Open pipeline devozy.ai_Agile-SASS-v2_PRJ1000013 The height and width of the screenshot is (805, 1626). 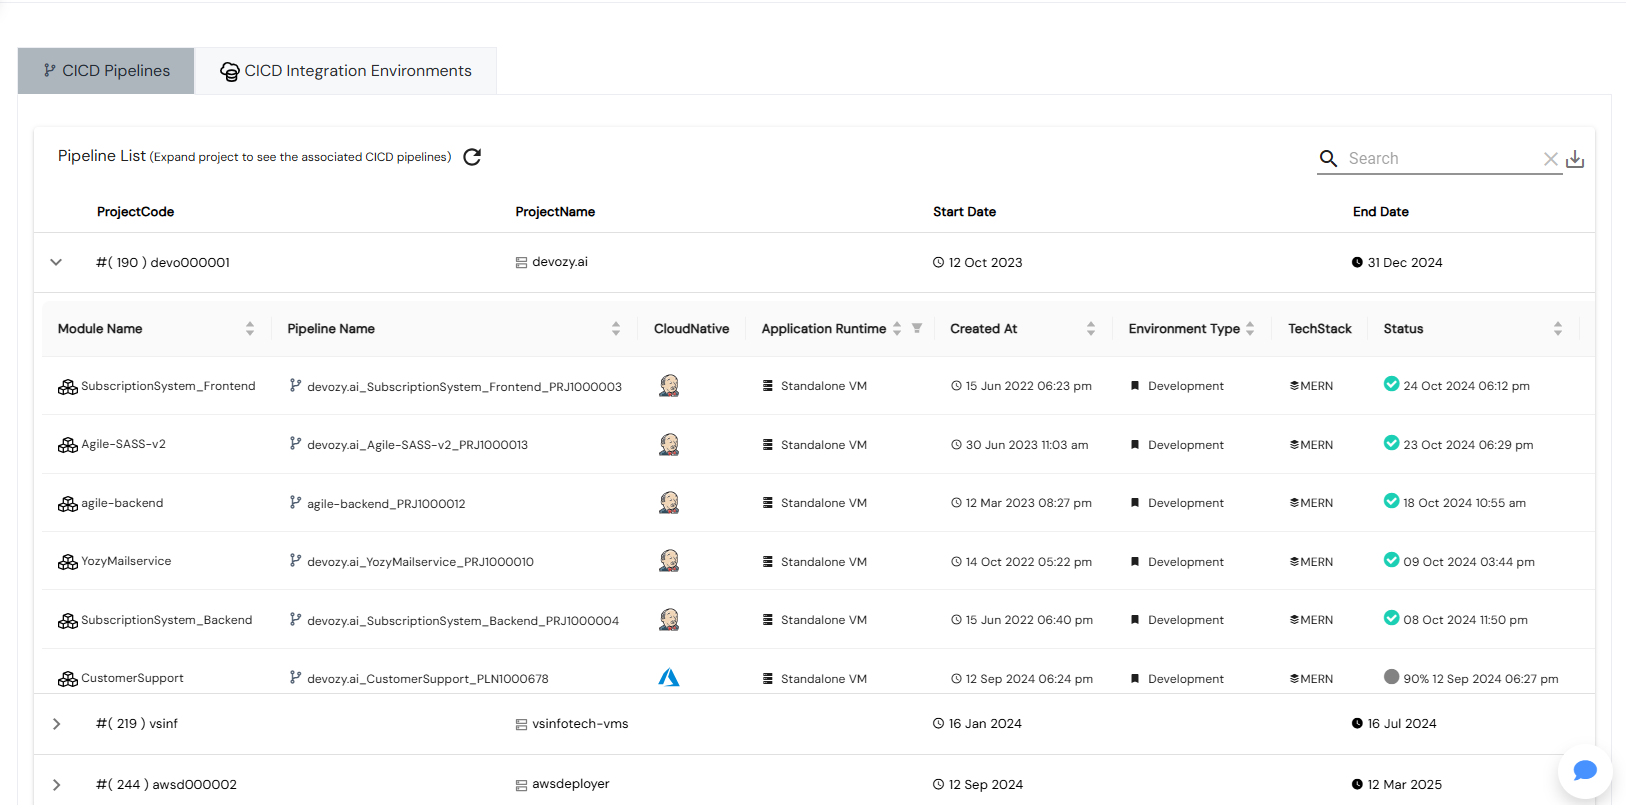(417, 445)
